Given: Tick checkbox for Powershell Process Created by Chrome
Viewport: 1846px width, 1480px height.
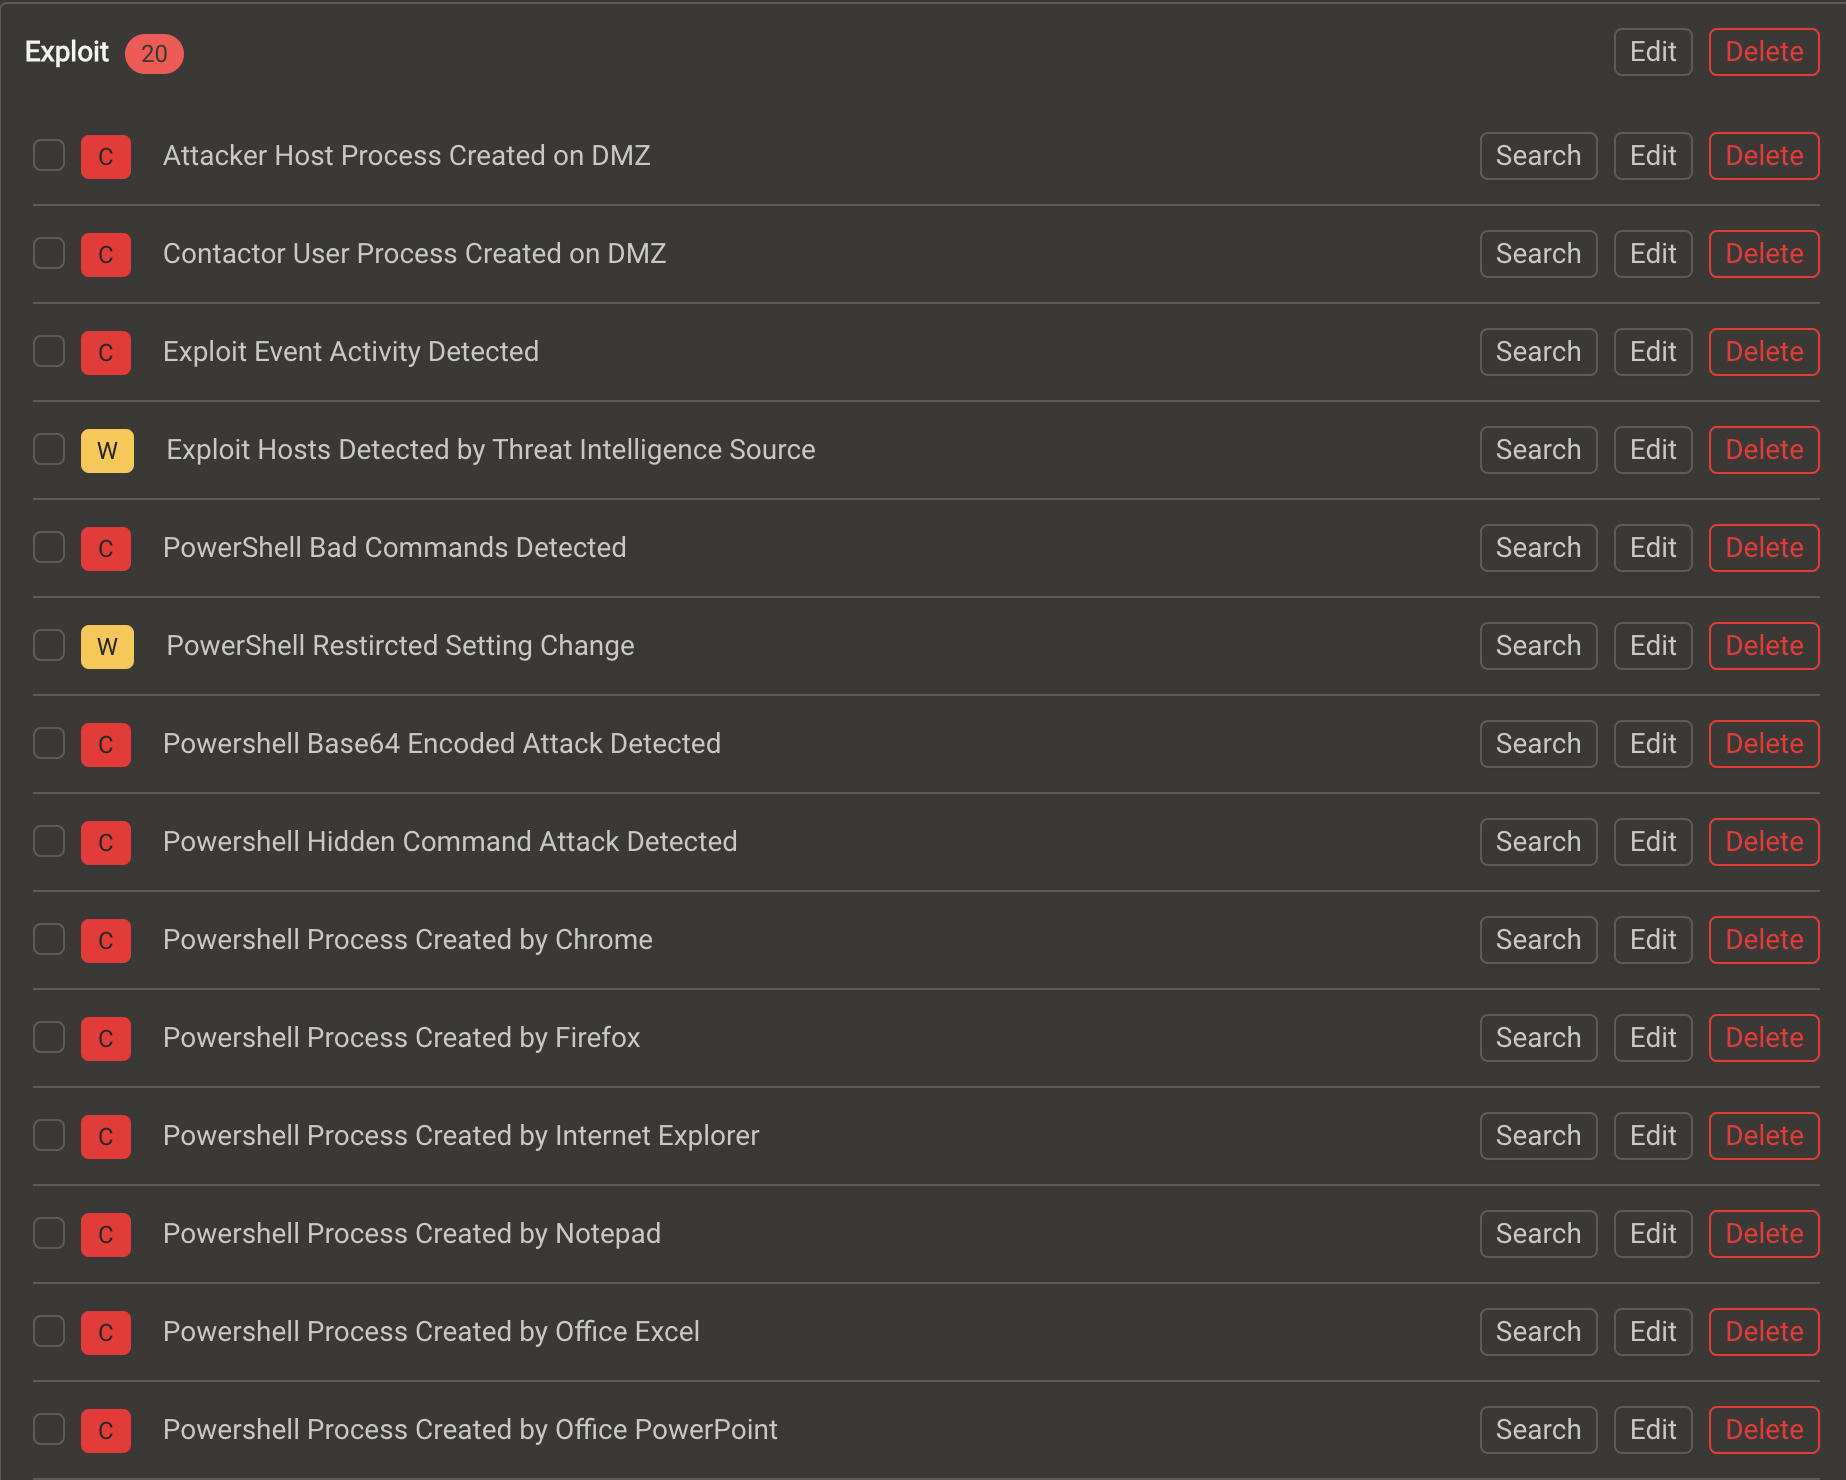Looking at the screenshot, I should [49, 939].
